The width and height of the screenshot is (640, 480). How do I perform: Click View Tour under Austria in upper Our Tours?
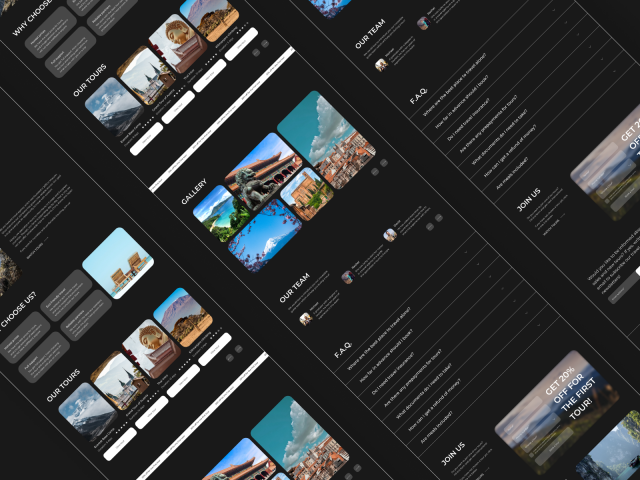point(178,107)
